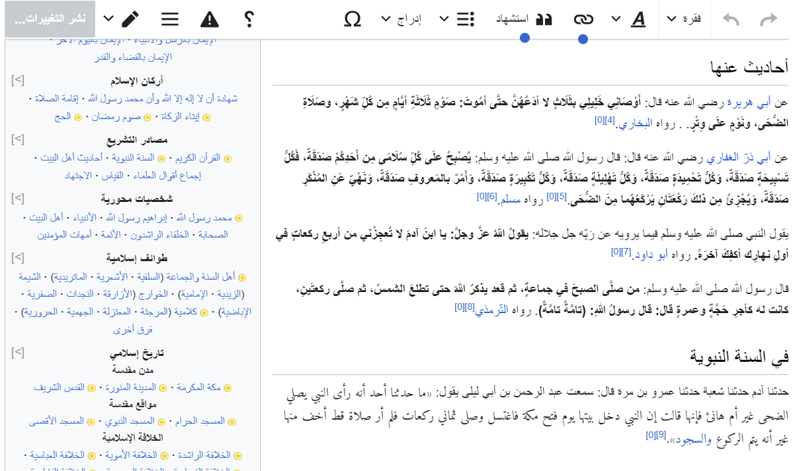Open the الحج sidebar link
The height and width of the screenshot is (471, 797).
63,117
